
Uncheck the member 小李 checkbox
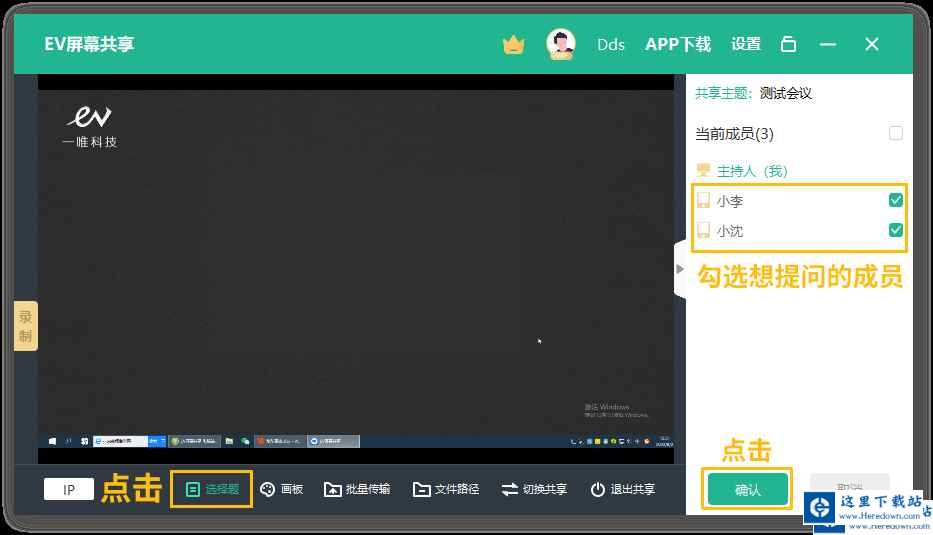point(896,200)
